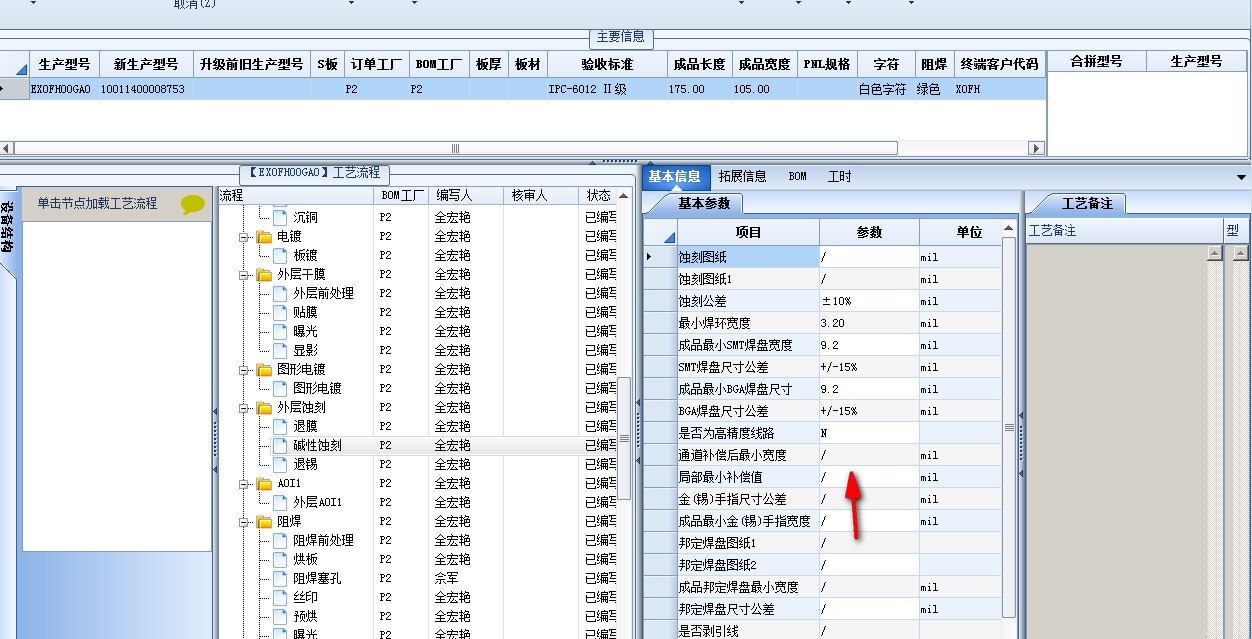
Task: Collapse the 电镀 tree node
Action: click(245, 238)
